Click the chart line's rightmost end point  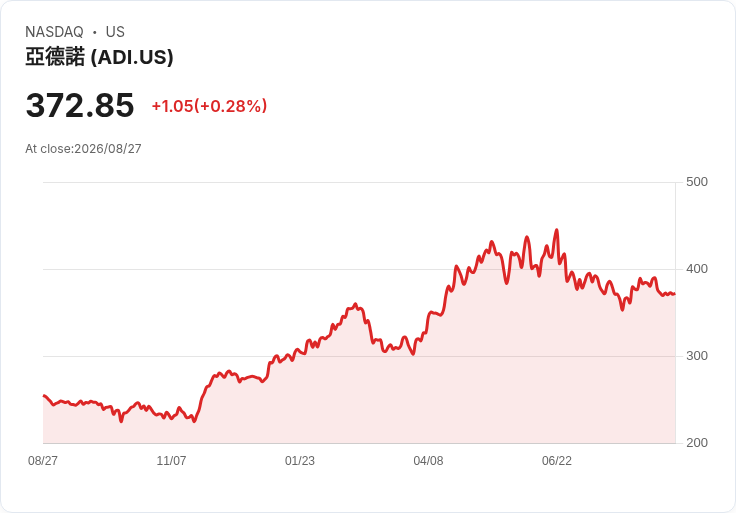[x=675, y=294]
